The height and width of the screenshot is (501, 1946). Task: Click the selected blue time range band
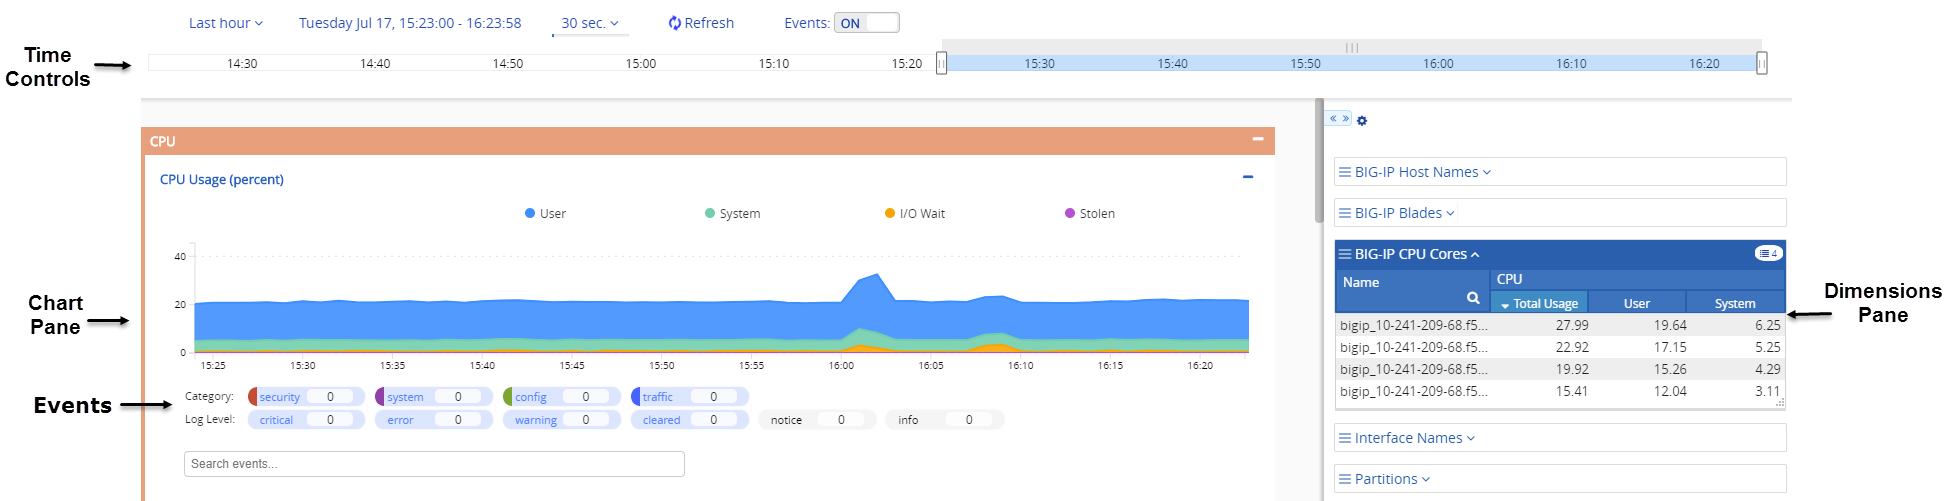(1352, 63)
